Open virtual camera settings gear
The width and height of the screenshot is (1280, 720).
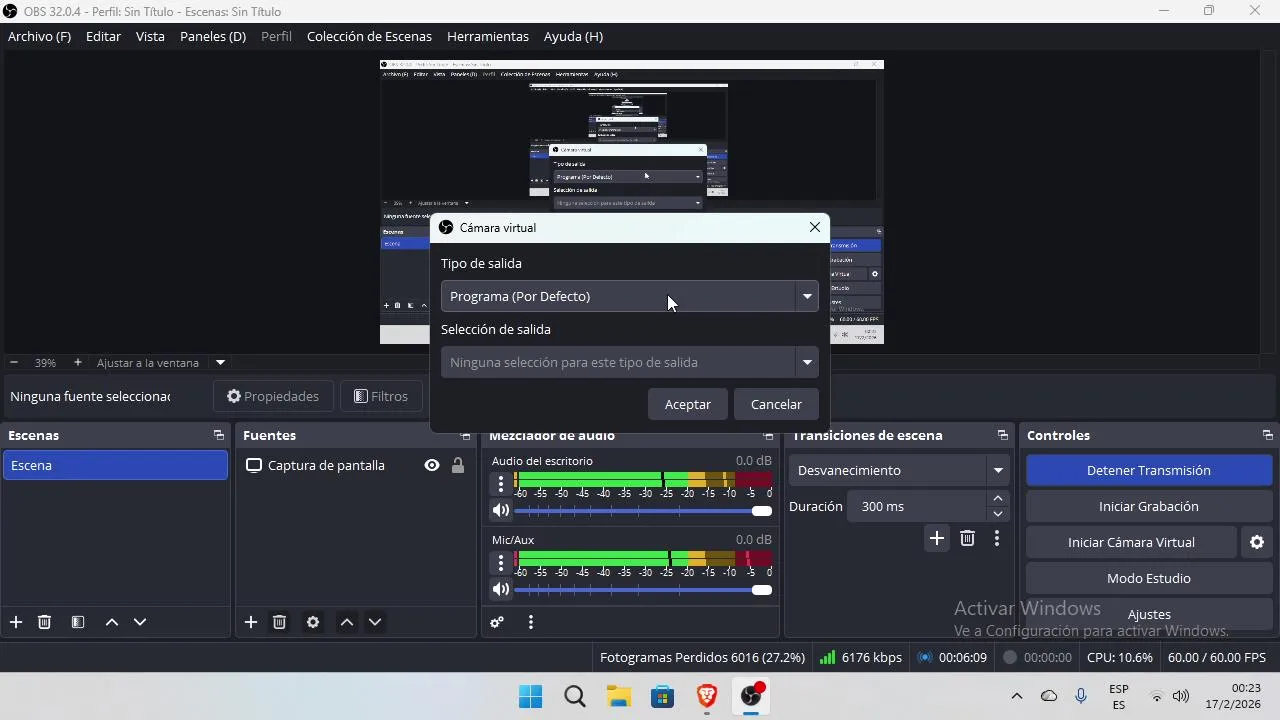(x=1257, y=542)
